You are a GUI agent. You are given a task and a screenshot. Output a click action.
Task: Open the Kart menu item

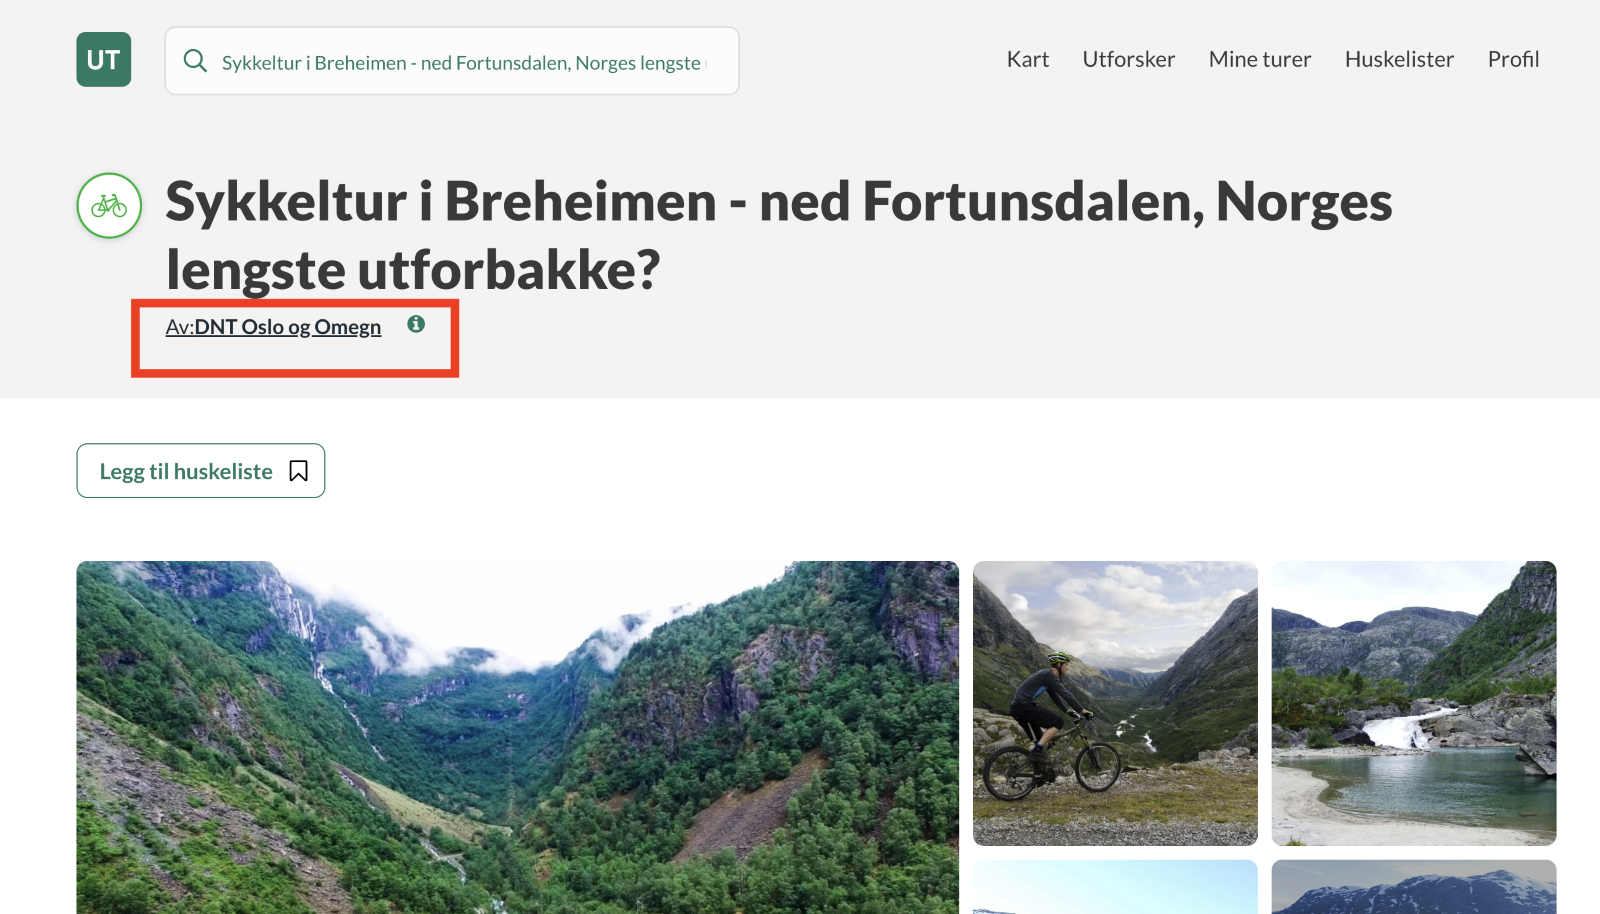[1028, 60]
